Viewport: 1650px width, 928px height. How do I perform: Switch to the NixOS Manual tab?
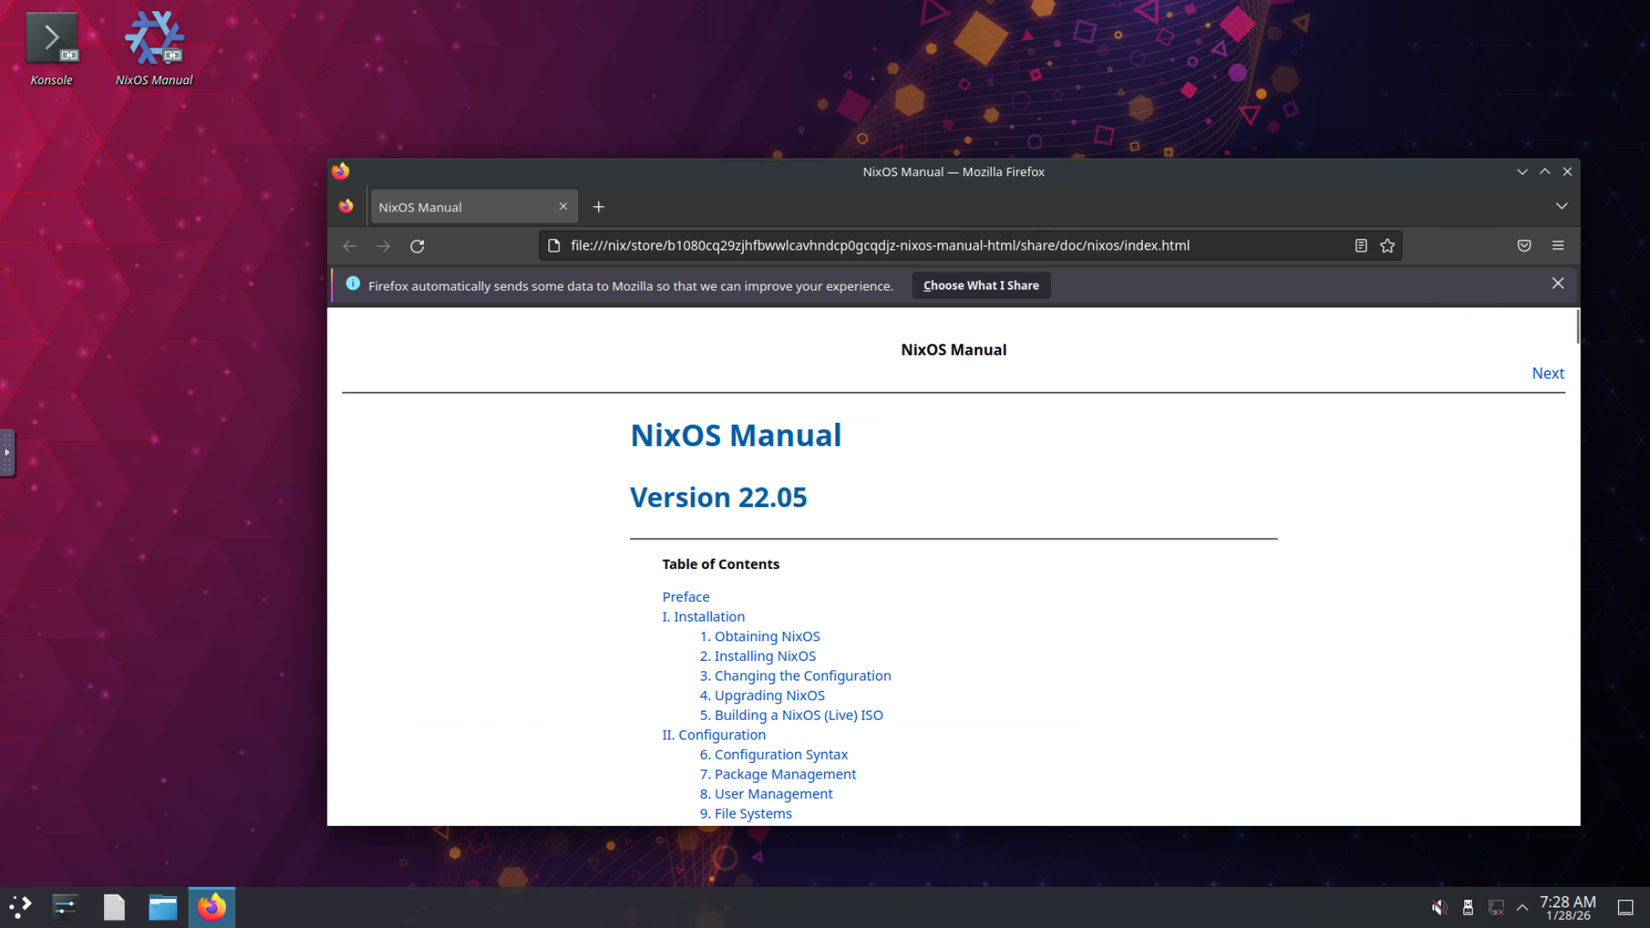(460, 206)
